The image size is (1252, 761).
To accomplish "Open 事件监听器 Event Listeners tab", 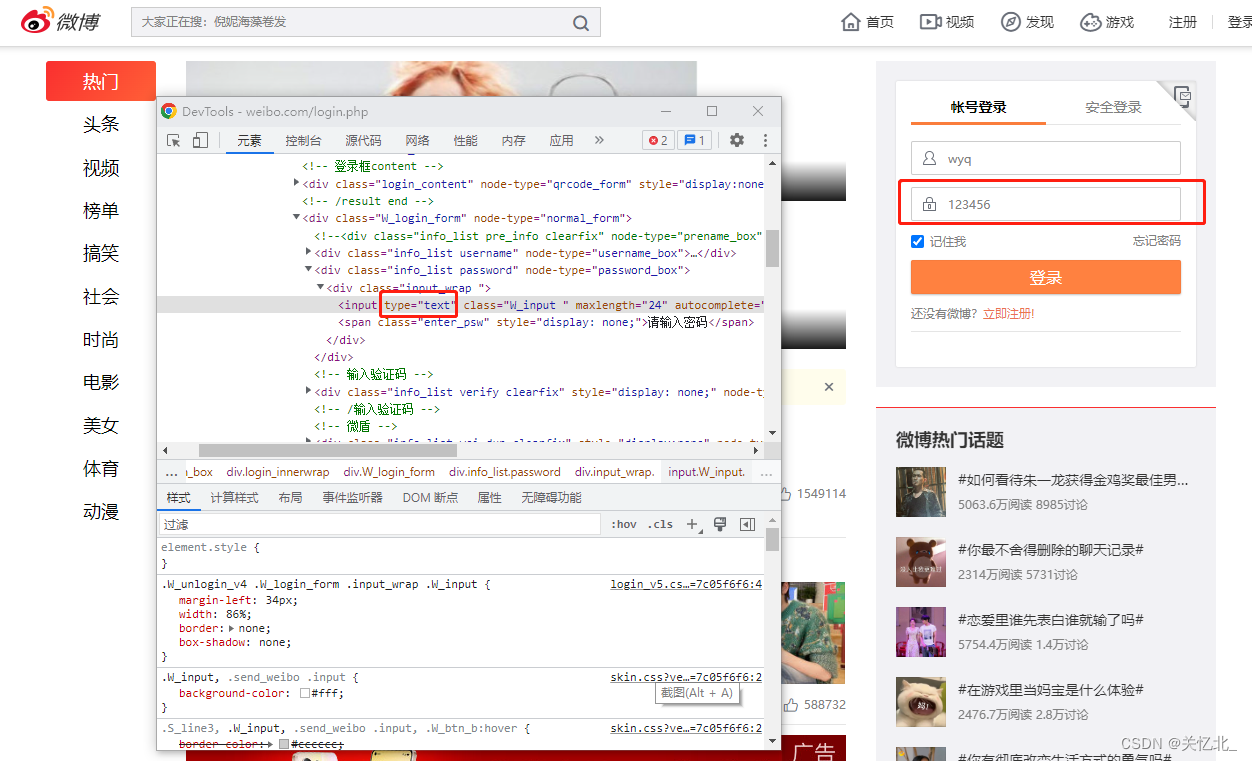I will (x=352, y=497).
